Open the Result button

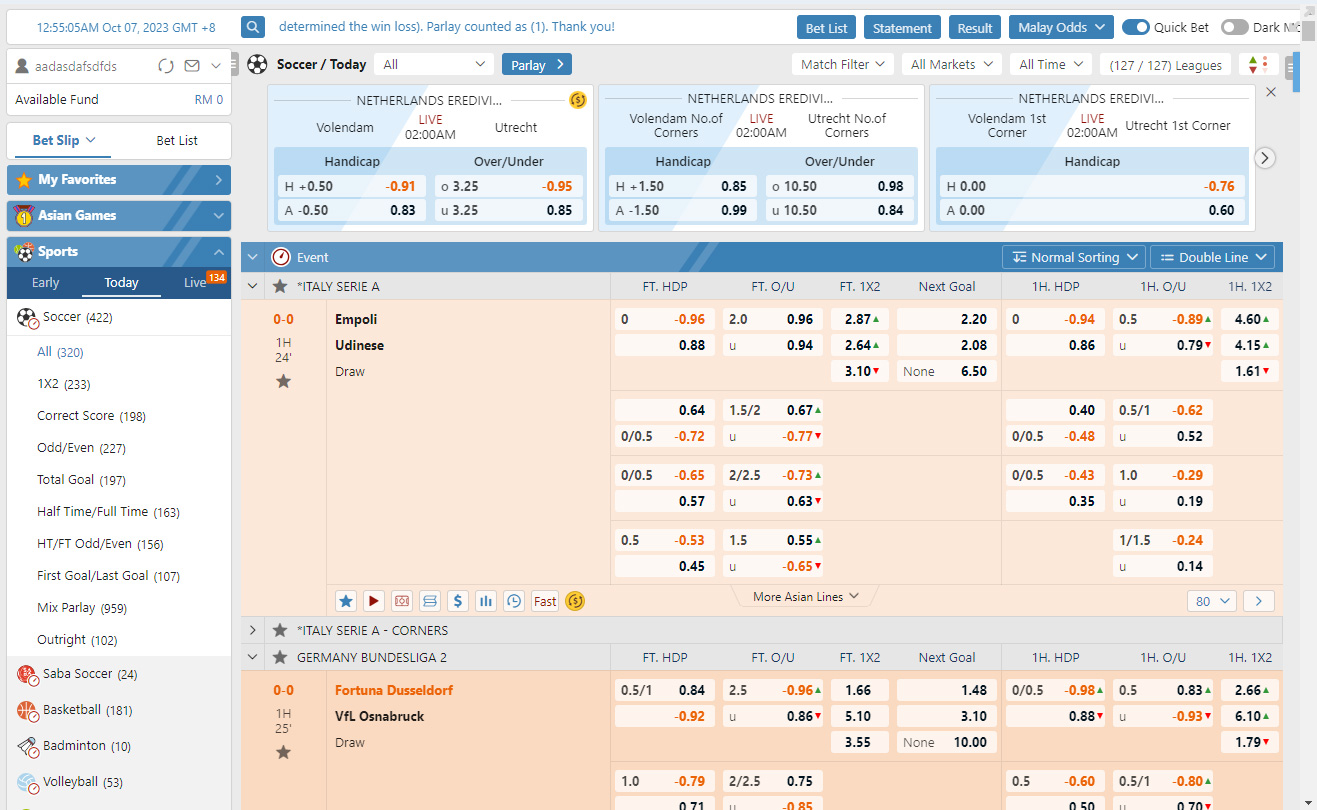point(974,27)
